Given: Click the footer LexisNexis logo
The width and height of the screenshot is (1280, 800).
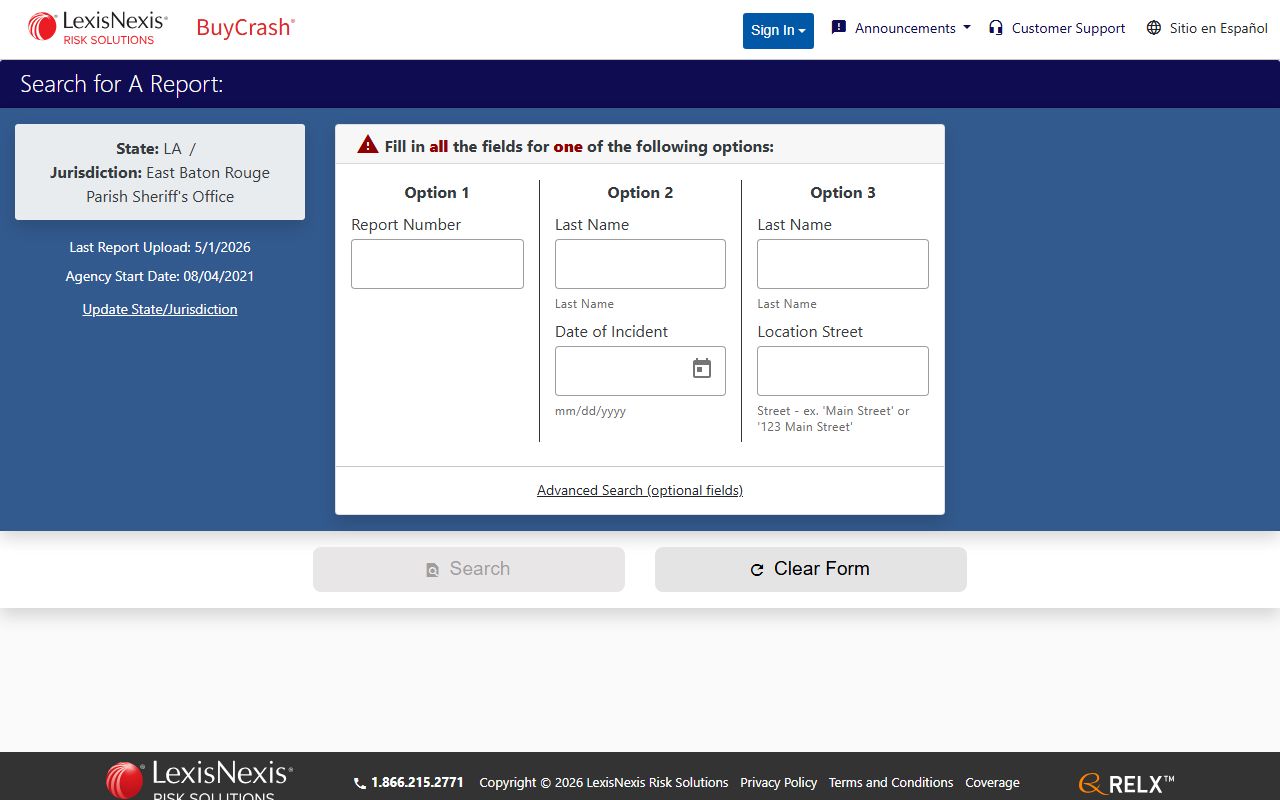Looking at the screenshot, I should point(199,780).
